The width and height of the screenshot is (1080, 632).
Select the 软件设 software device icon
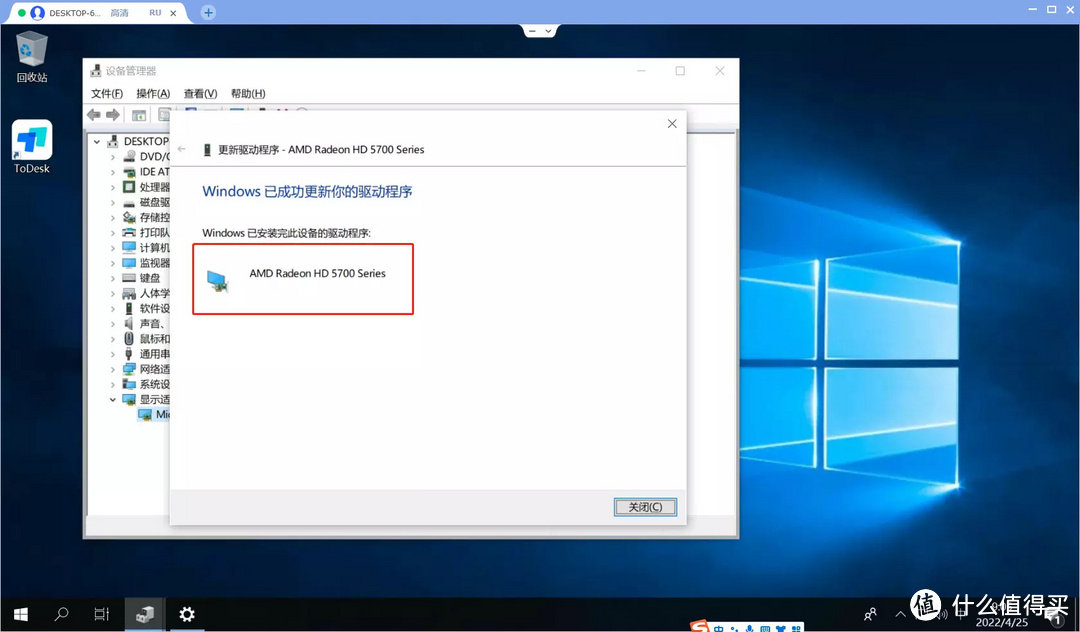pyautogui.click(x=129, y=308)
